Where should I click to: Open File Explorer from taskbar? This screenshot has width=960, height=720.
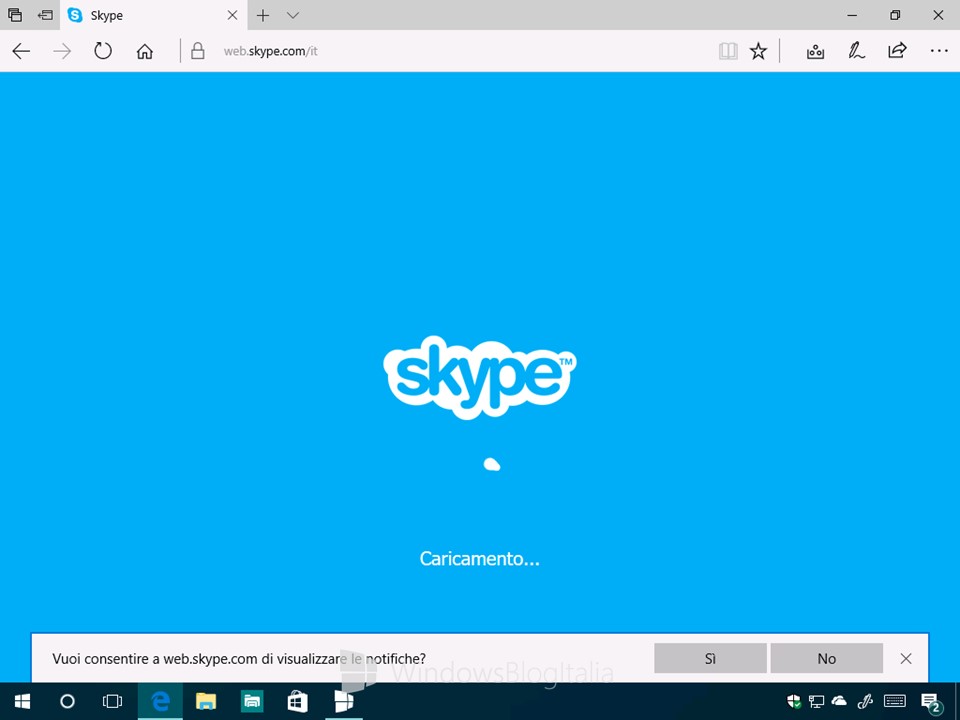(x=206, y=701)
